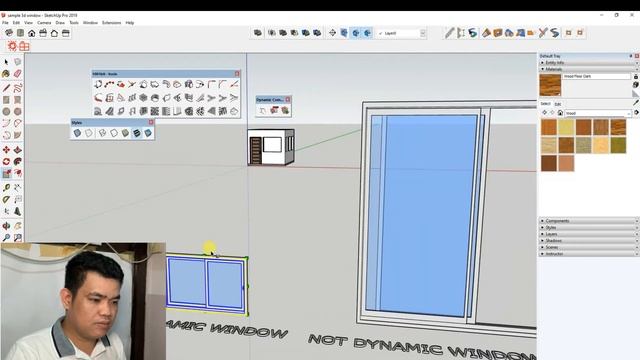The width and height of the screenshot is (640, 360).
Task: Switch to Front view house icon
Action: pyautogui.click(x=31, y=33)
